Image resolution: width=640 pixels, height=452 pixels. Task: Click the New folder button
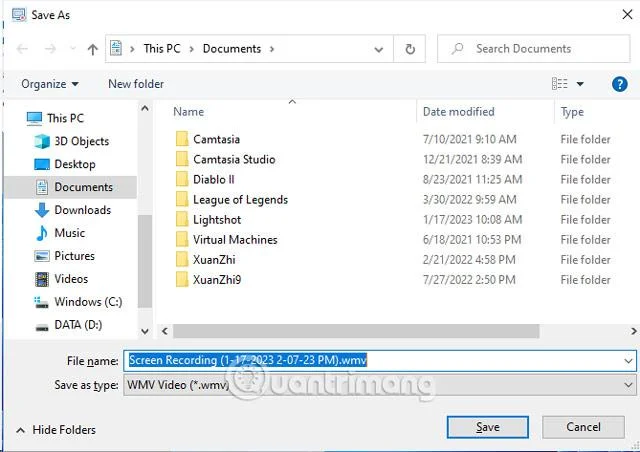click(136, 84)
